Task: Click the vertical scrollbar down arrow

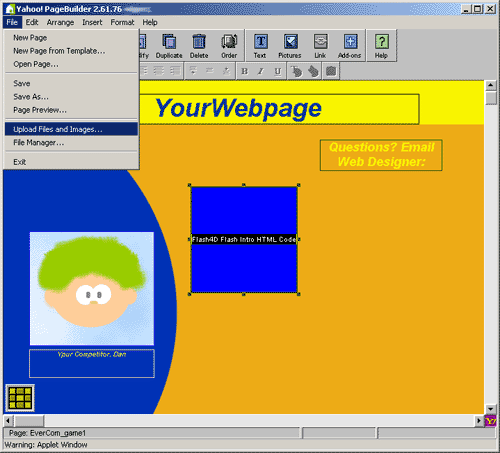Action: 490,408
